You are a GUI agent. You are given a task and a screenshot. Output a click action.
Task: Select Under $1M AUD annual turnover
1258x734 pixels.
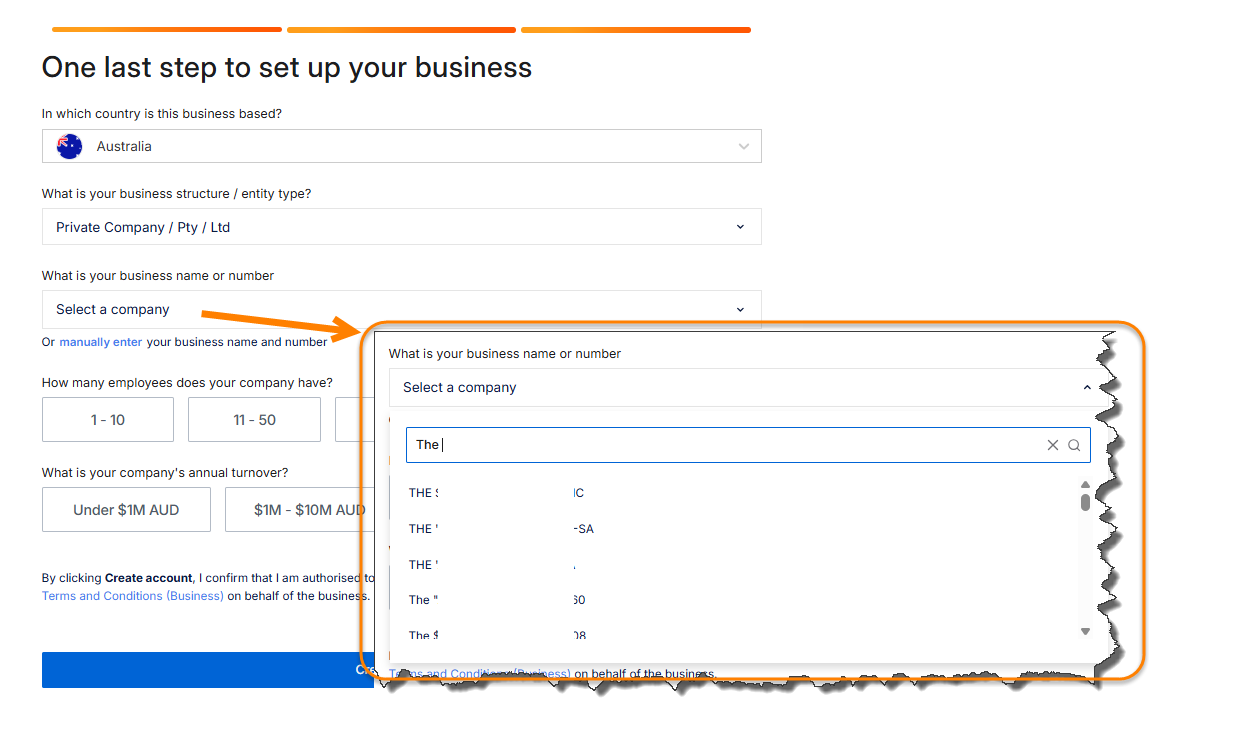[x=126, y=510]
